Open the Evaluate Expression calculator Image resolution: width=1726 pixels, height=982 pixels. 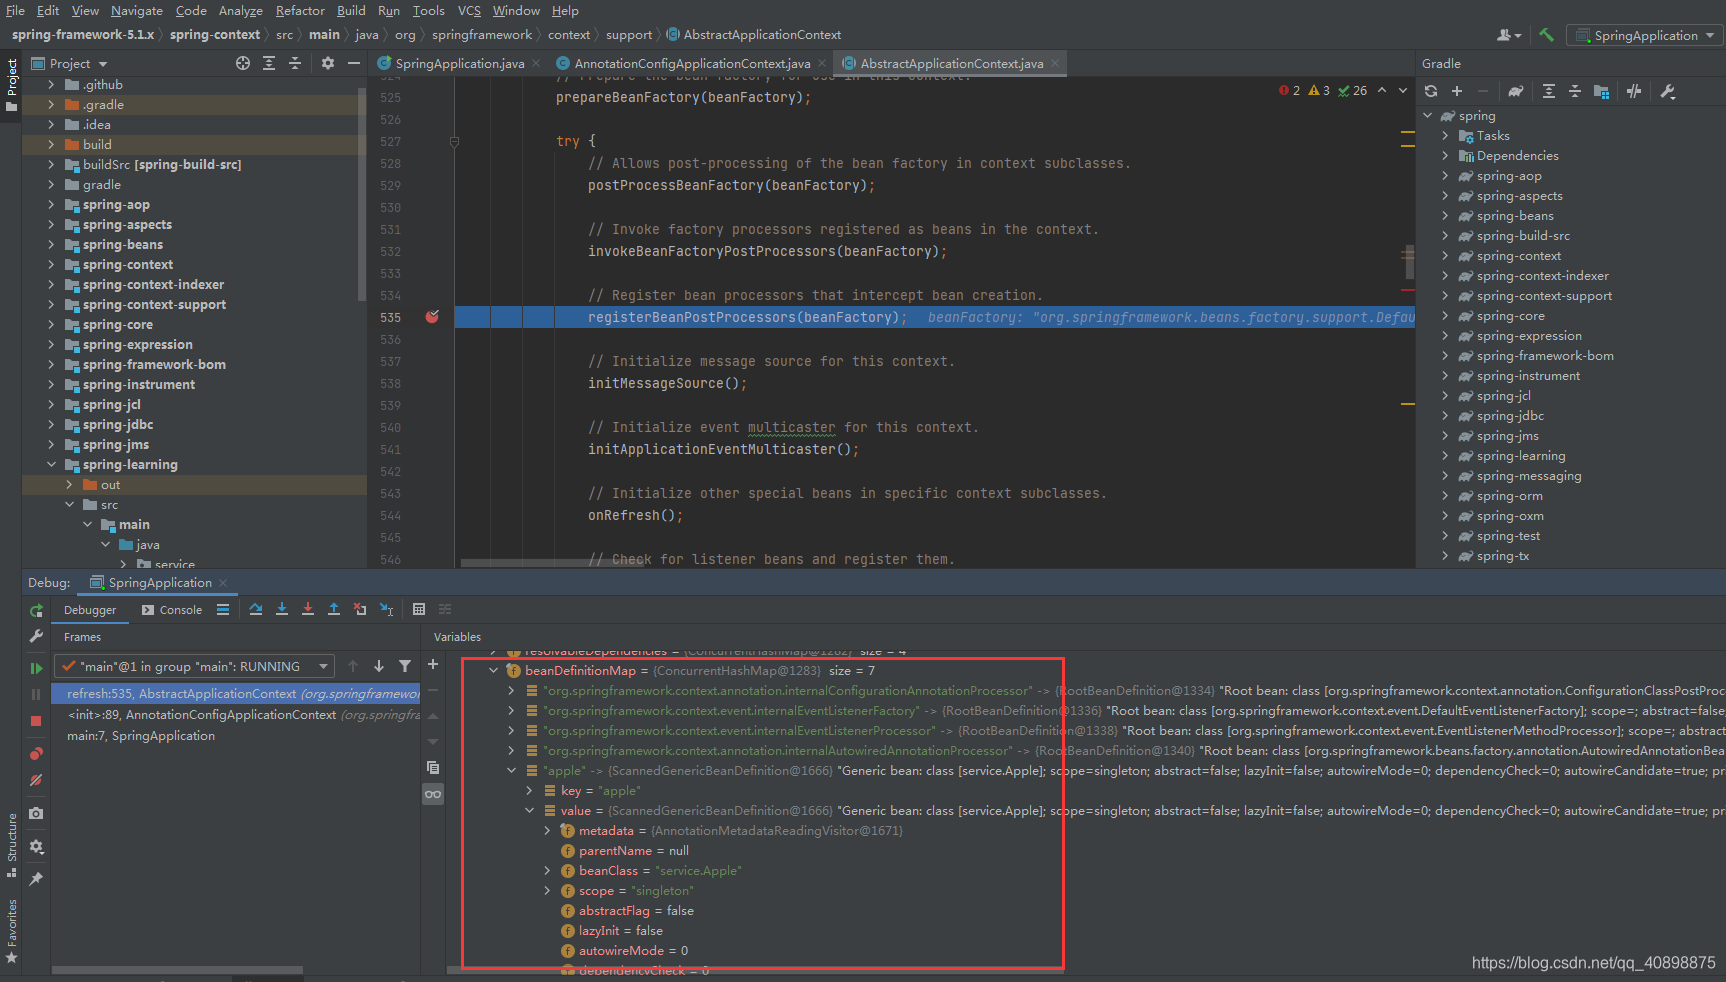pos(419,609)
